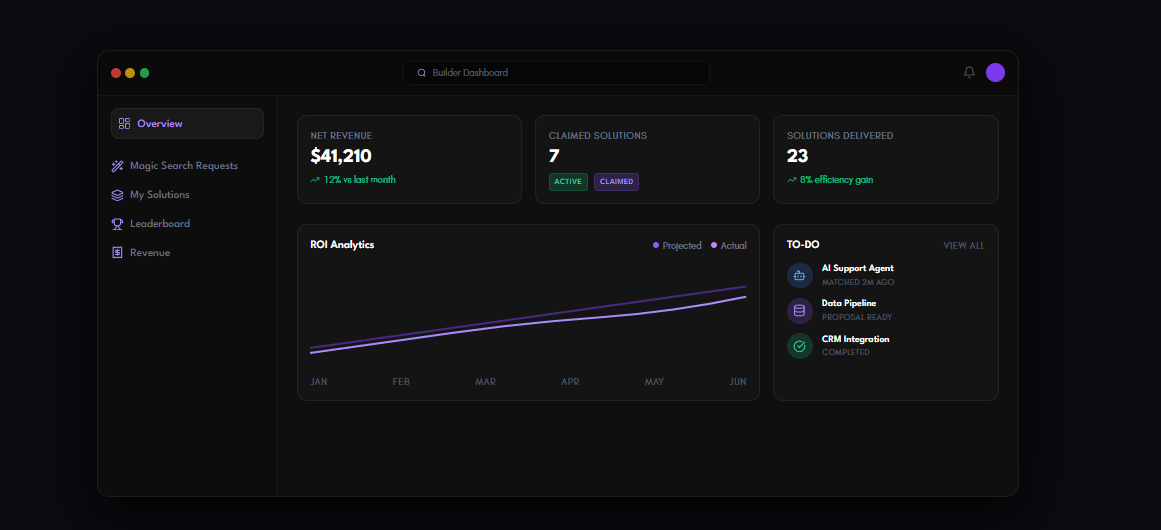The height and width of the screenshot is (530, 1161).
Task: Click the Magic Search wand icon
Action: 117,166
